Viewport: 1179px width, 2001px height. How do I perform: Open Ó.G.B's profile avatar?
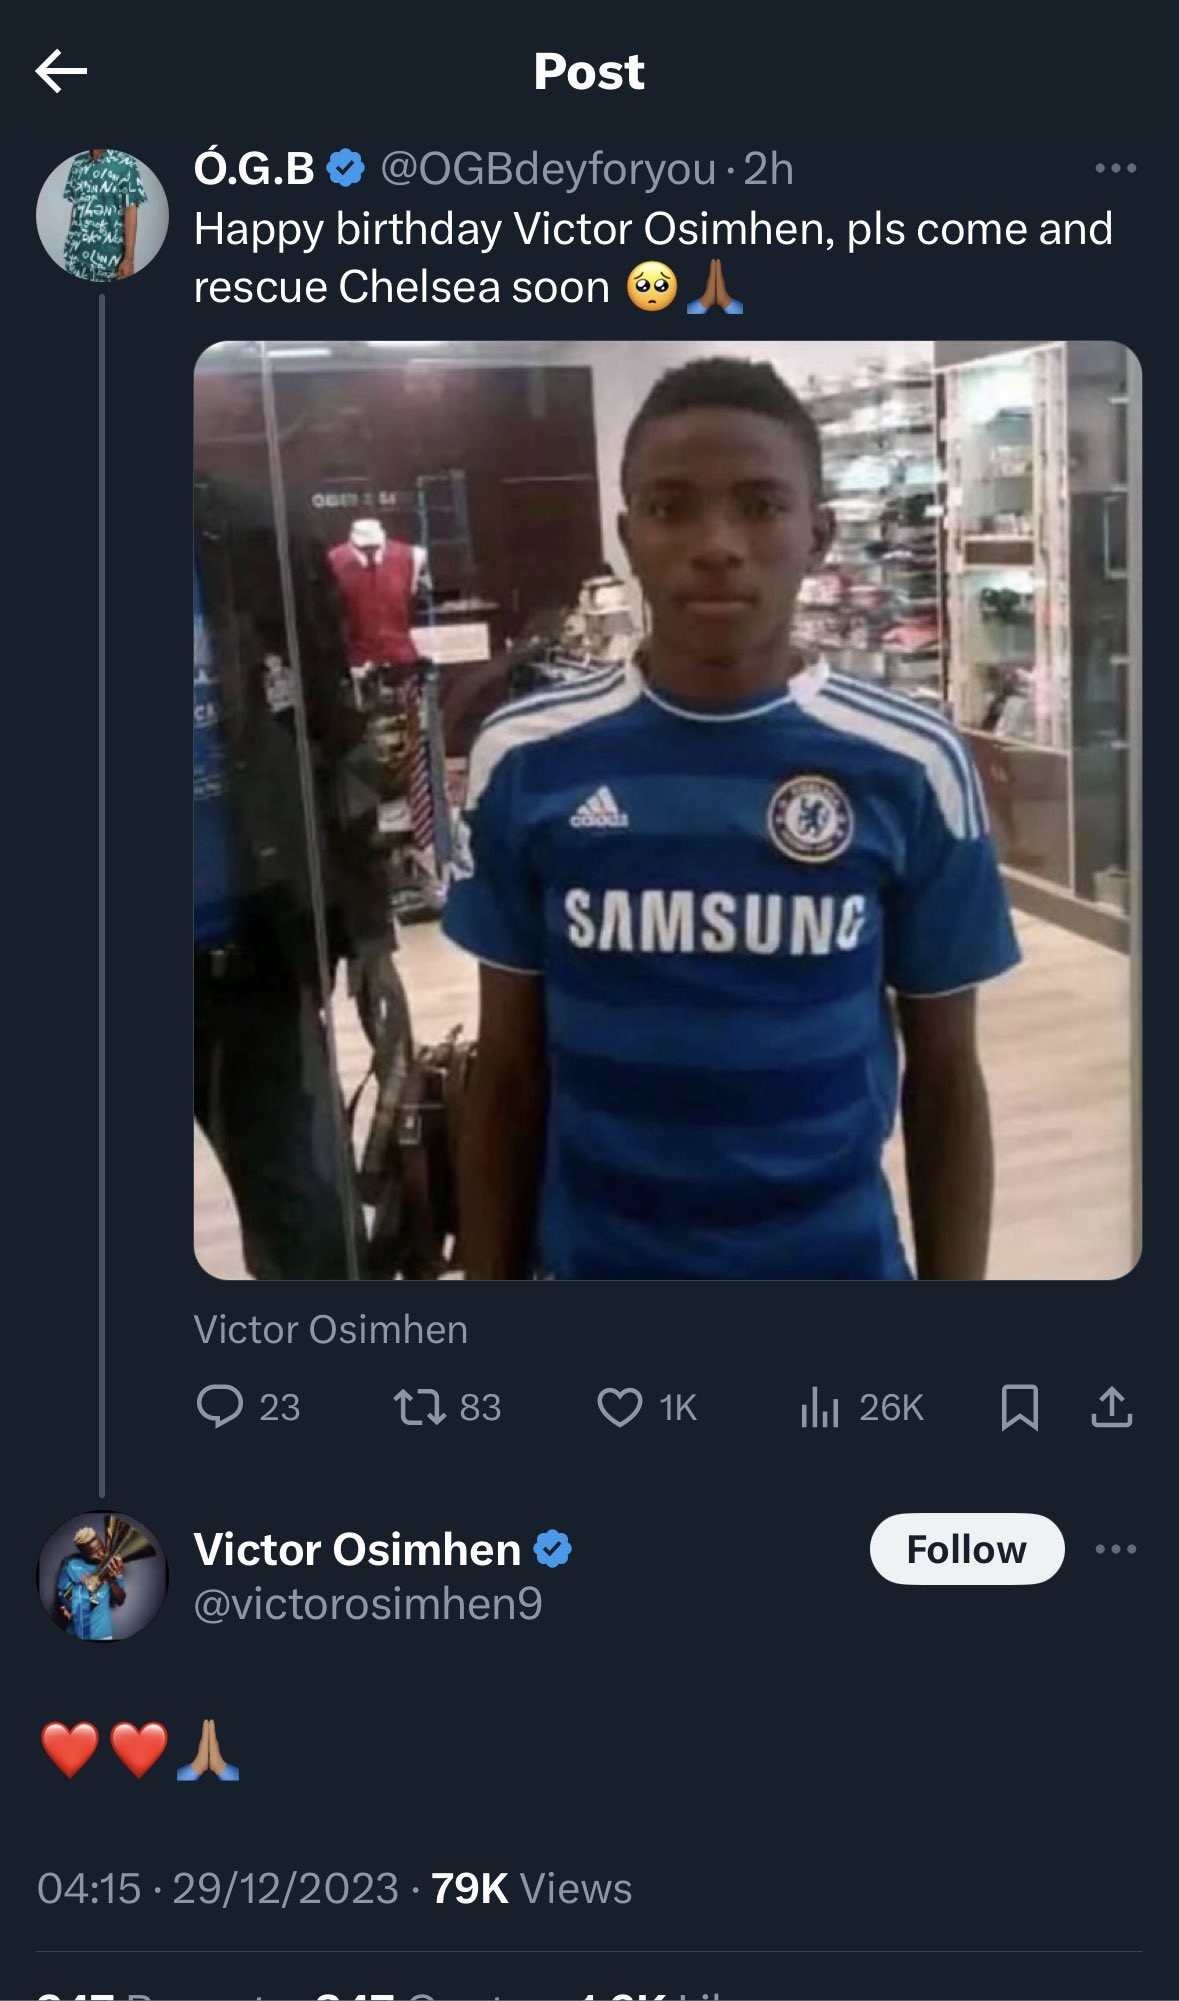pos(102,215)
